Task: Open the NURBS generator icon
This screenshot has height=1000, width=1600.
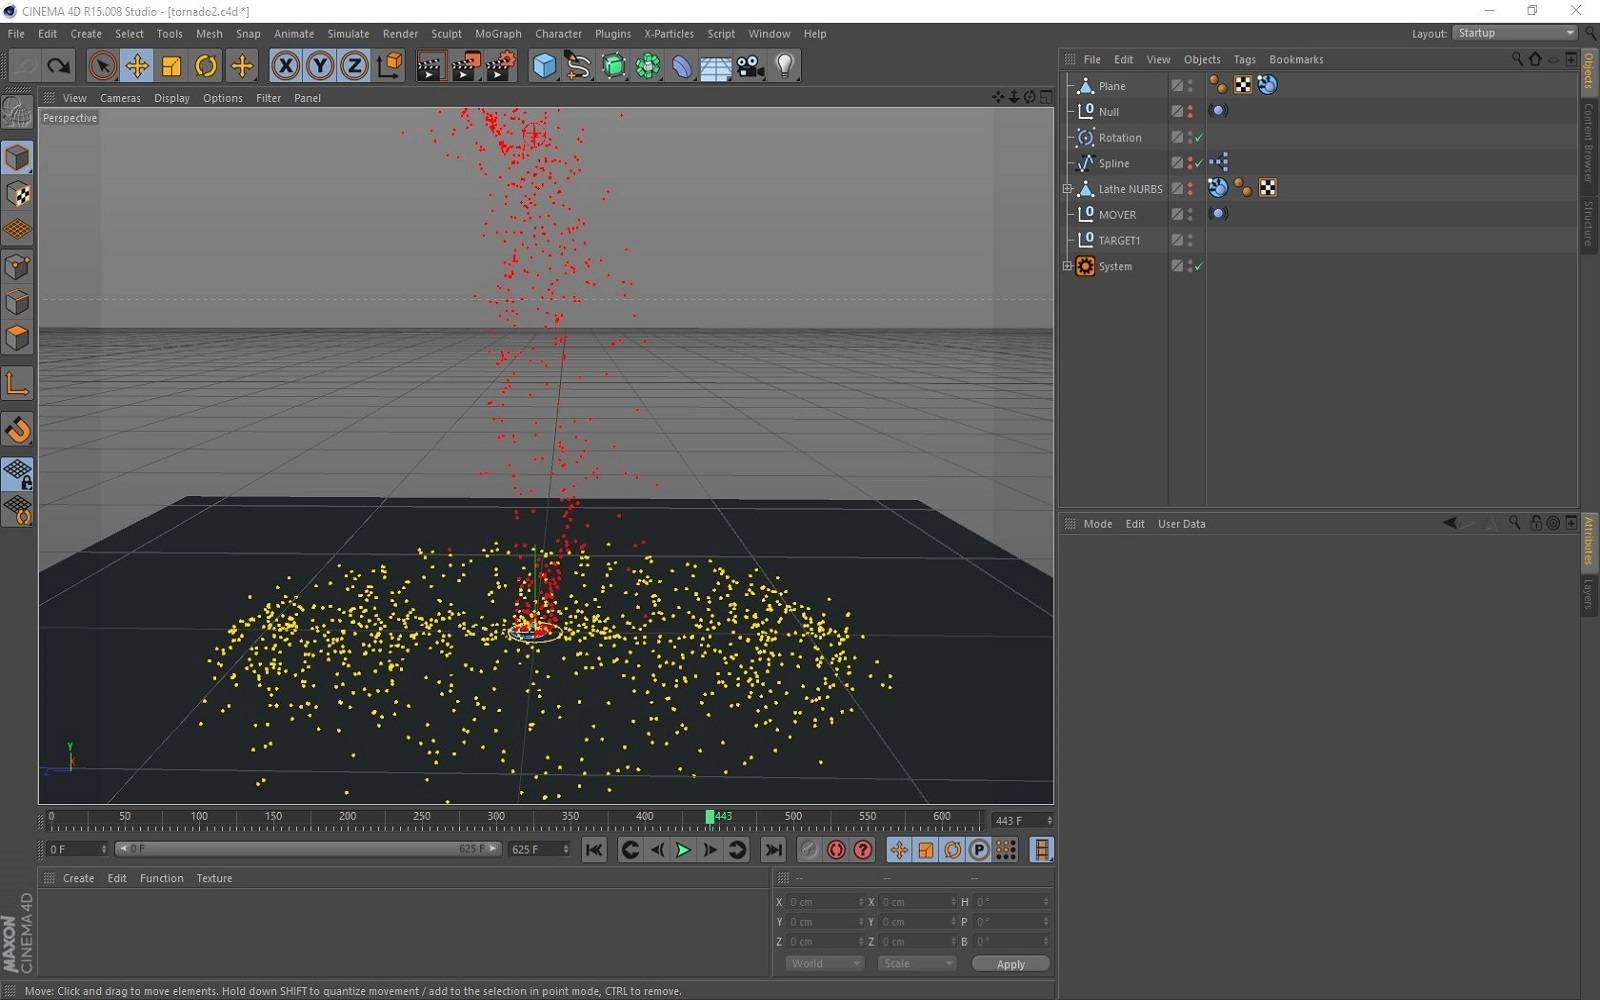Action: tap(613, 66)
